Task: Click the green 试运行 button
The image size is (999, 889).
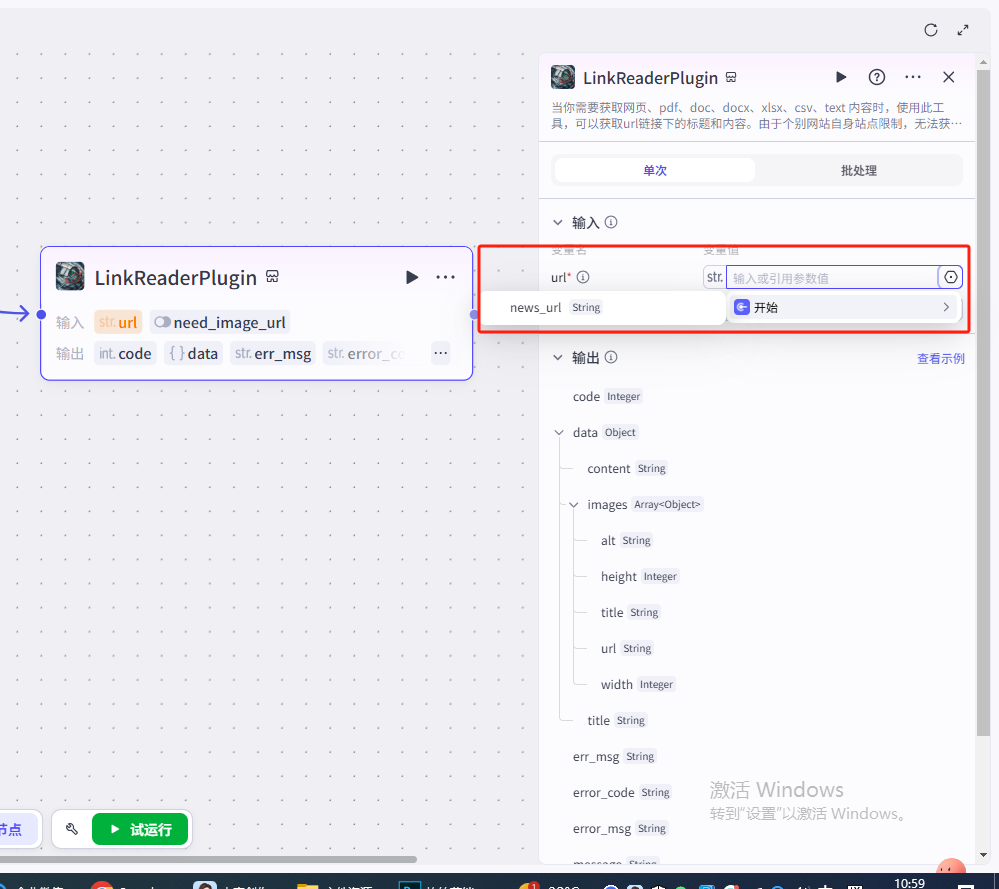Action: 140,829
